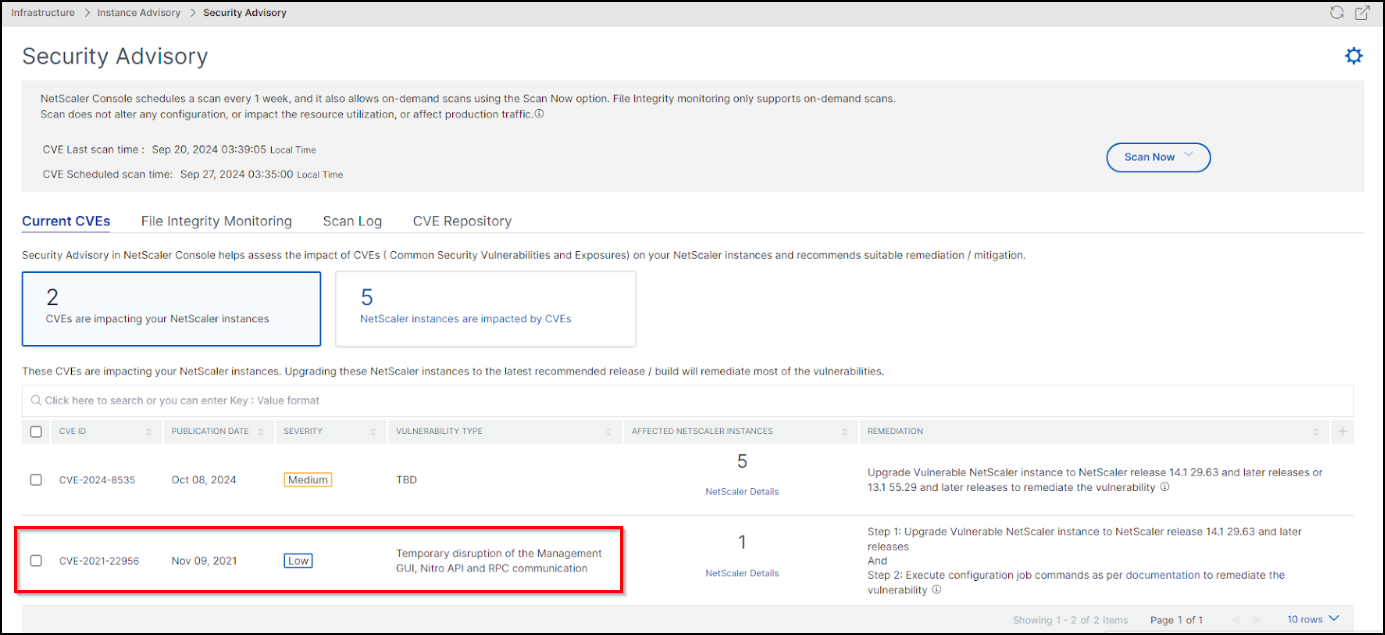Select the 2 CVEs impacting instances card
1385x635 pixels.
tap(171, 308)
